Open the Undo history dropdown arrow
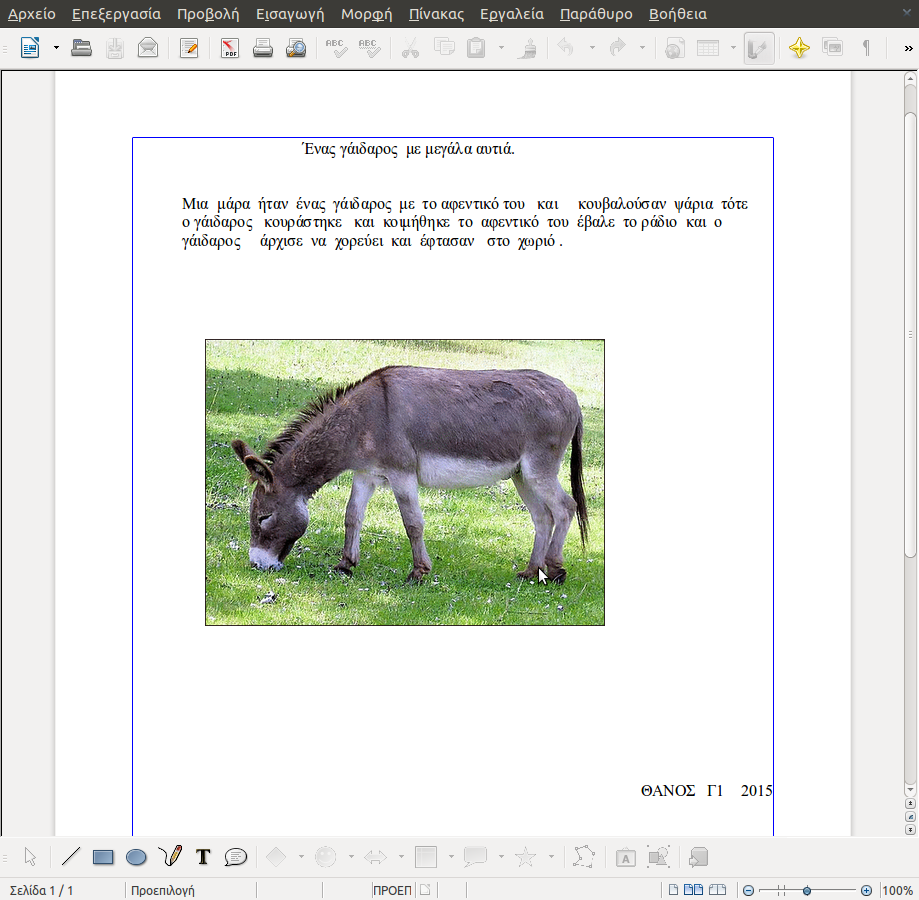Viewport: 919px width, 900px height. pos(592,47)
